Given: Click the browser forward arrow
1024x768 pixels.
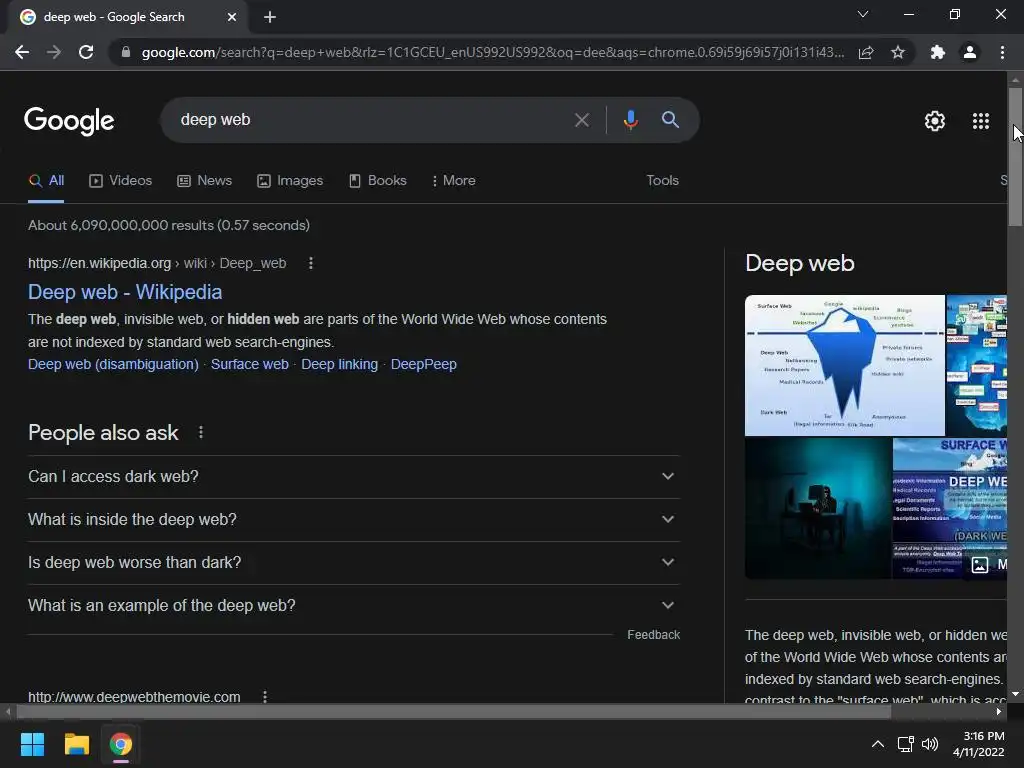Looking at the screenshot, I should [54, 52].
